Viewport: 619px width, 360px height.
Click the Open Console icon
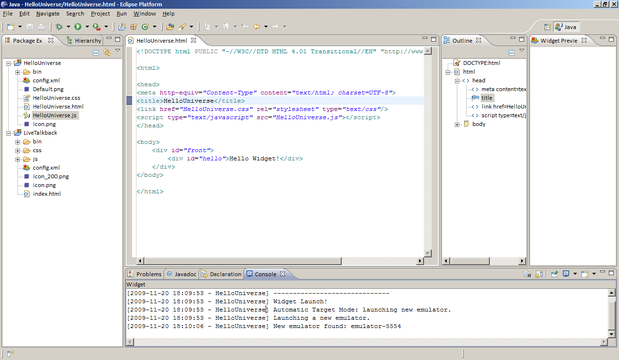pos(585,274)
